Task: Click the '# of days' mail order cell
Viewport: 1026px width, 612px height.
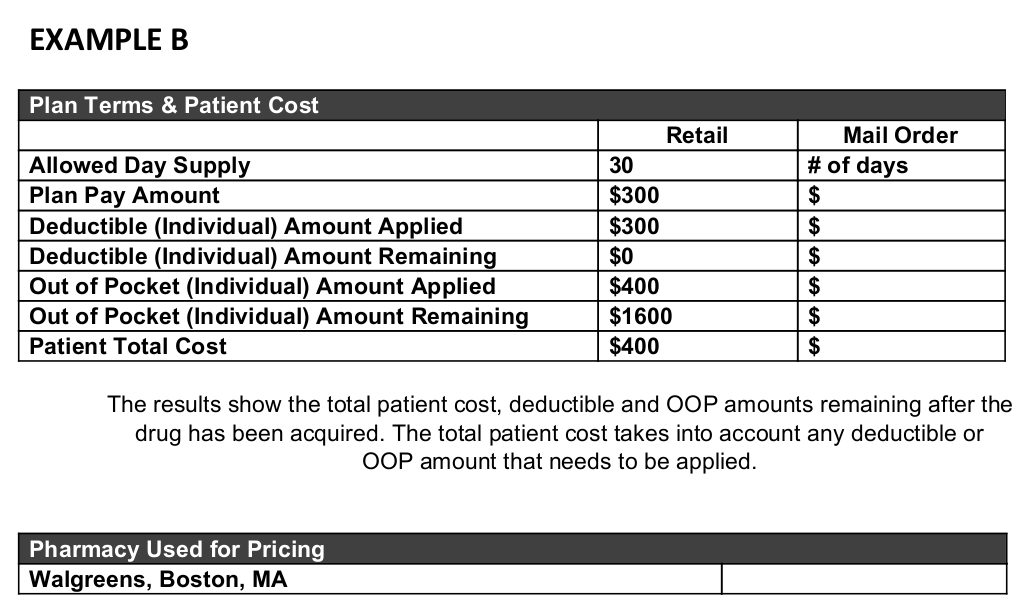Action: pyautogui.click(x=901, y=166)
